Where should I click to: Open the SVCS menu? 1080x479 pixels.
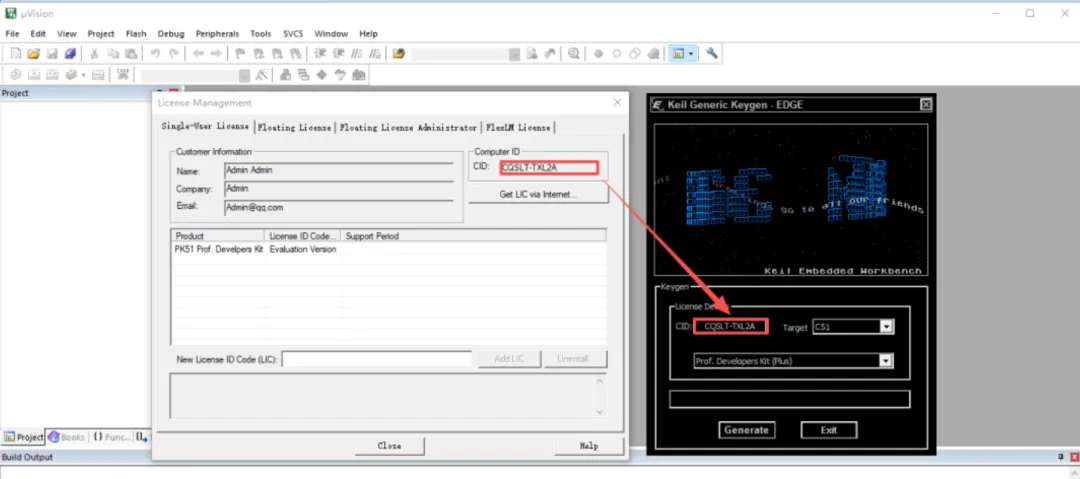(294, 33)
